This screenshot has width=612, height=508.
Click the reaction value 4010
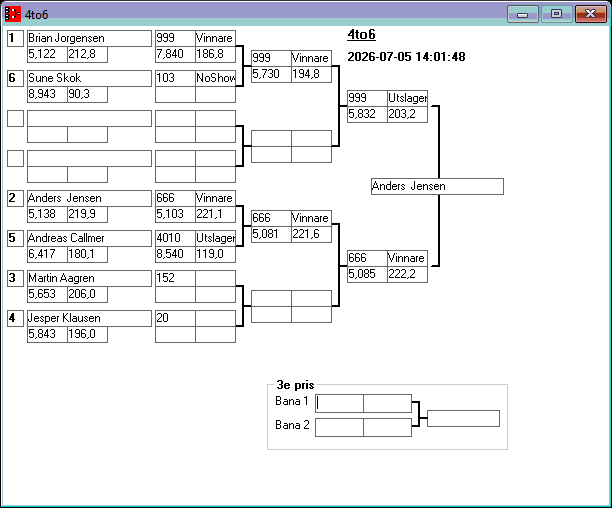(175, 238)
